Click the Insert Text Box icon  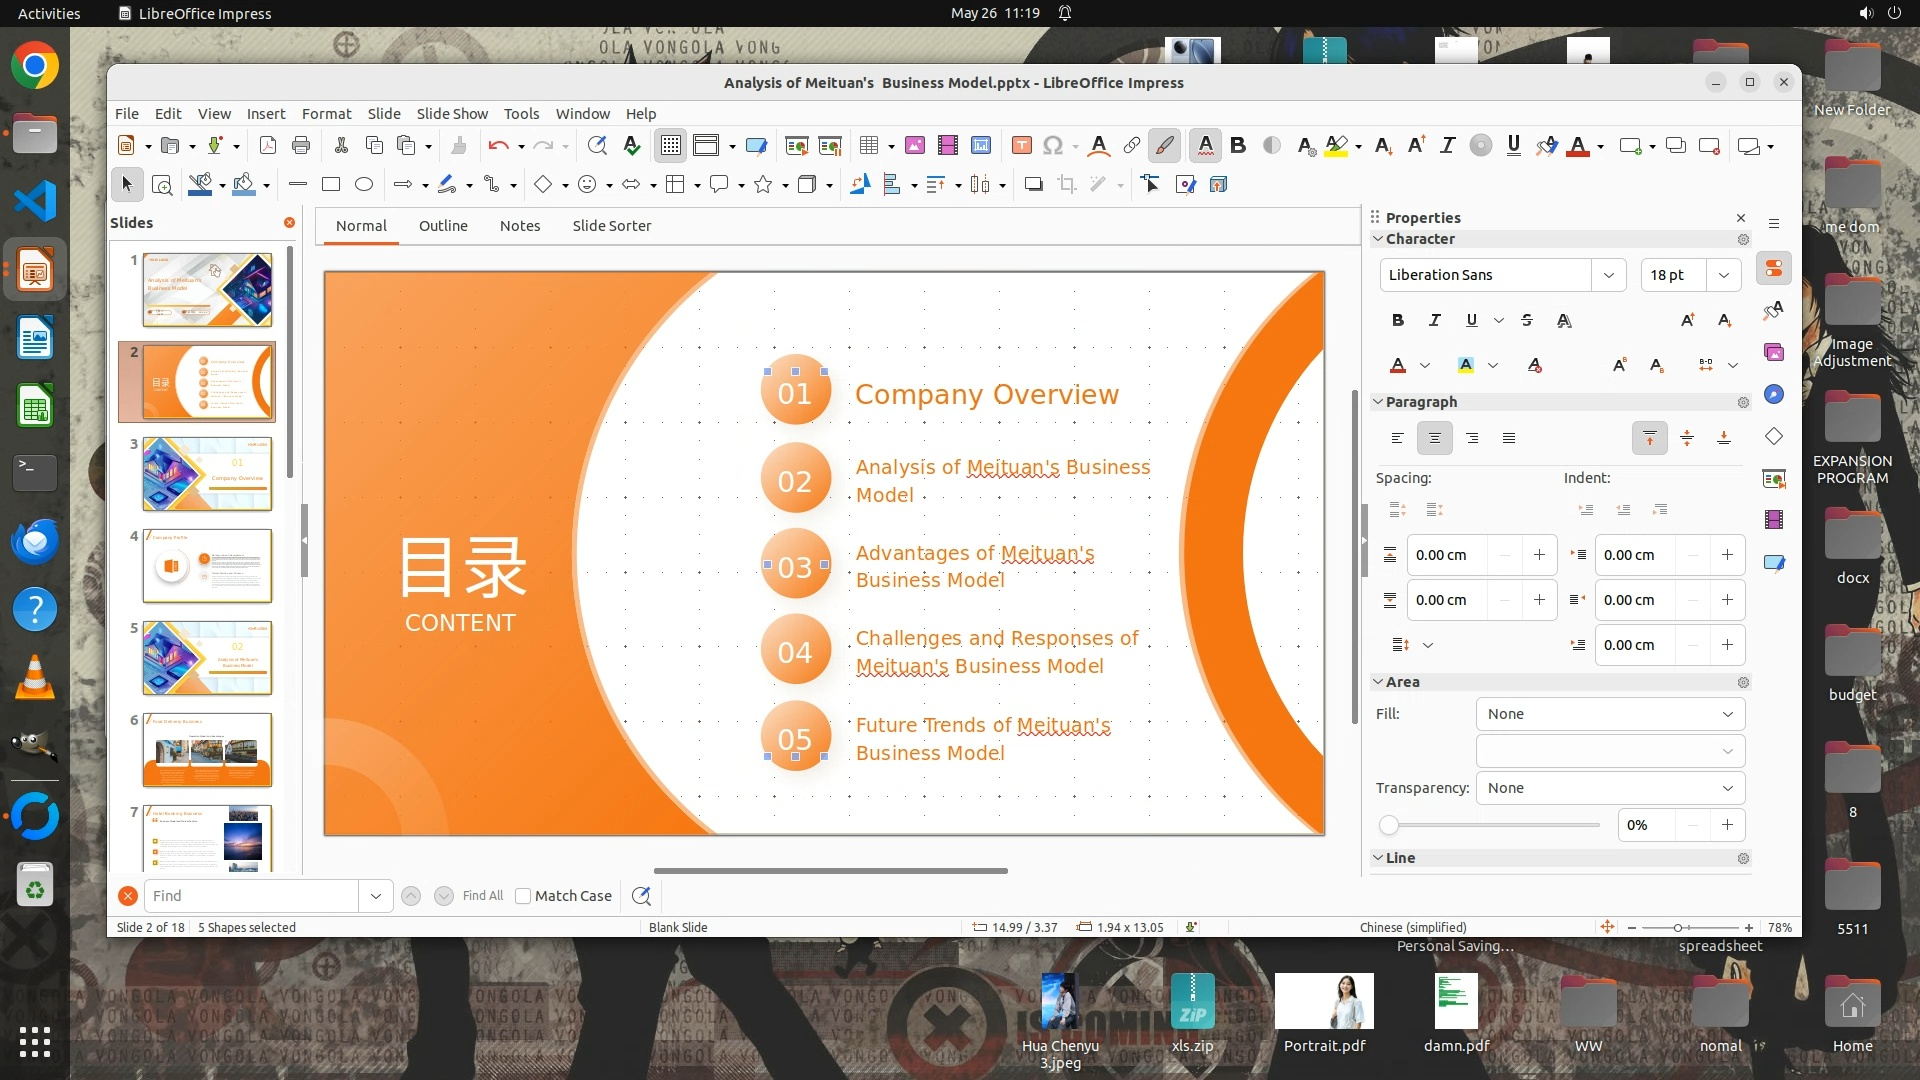pos(1021,146)
